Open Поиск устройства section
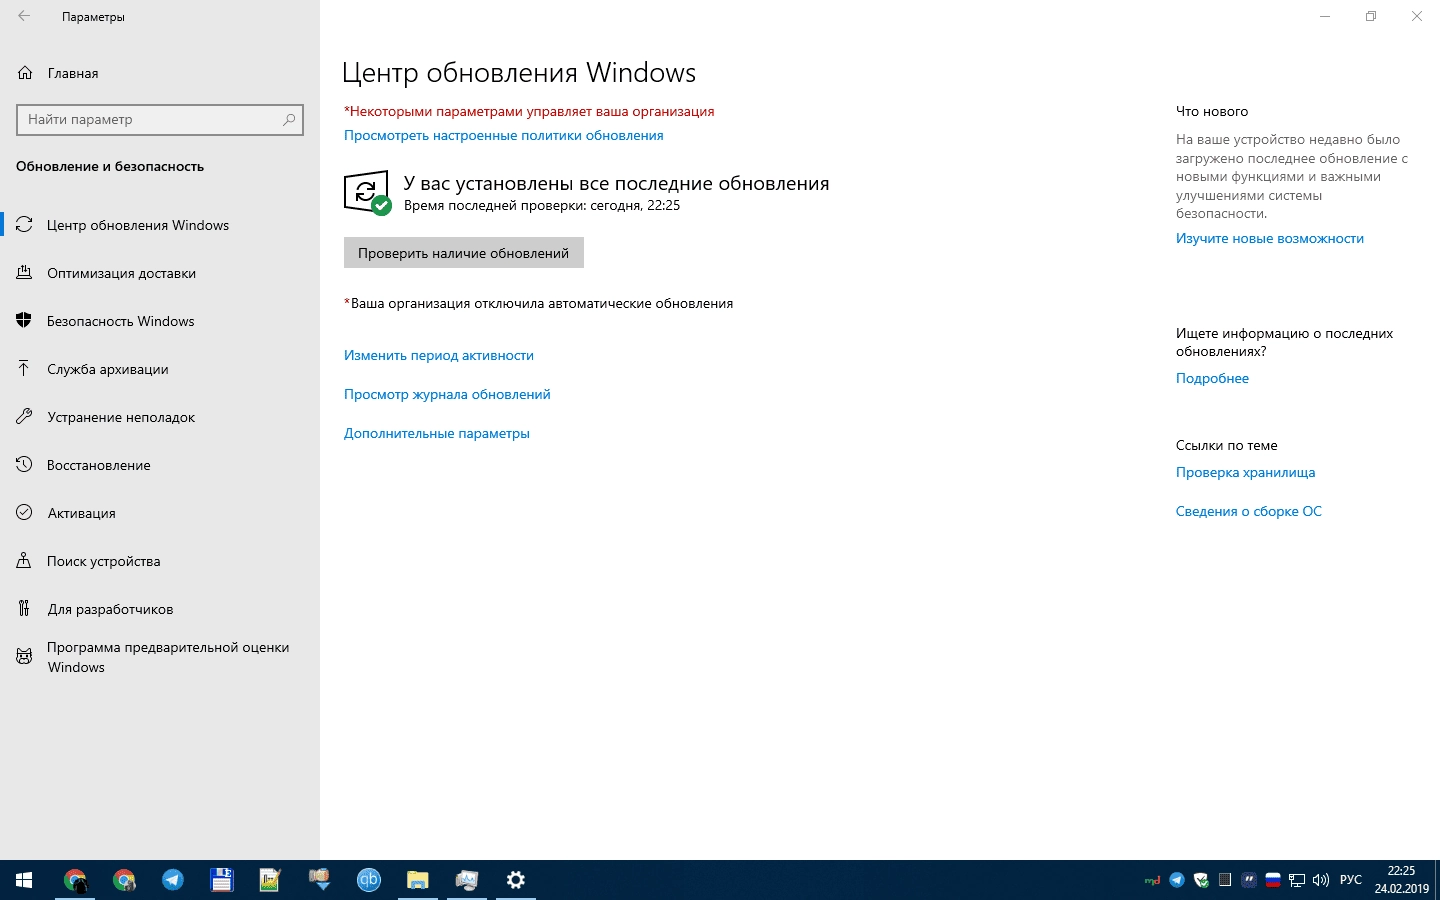1440x900 pixels. coord(160,561)
